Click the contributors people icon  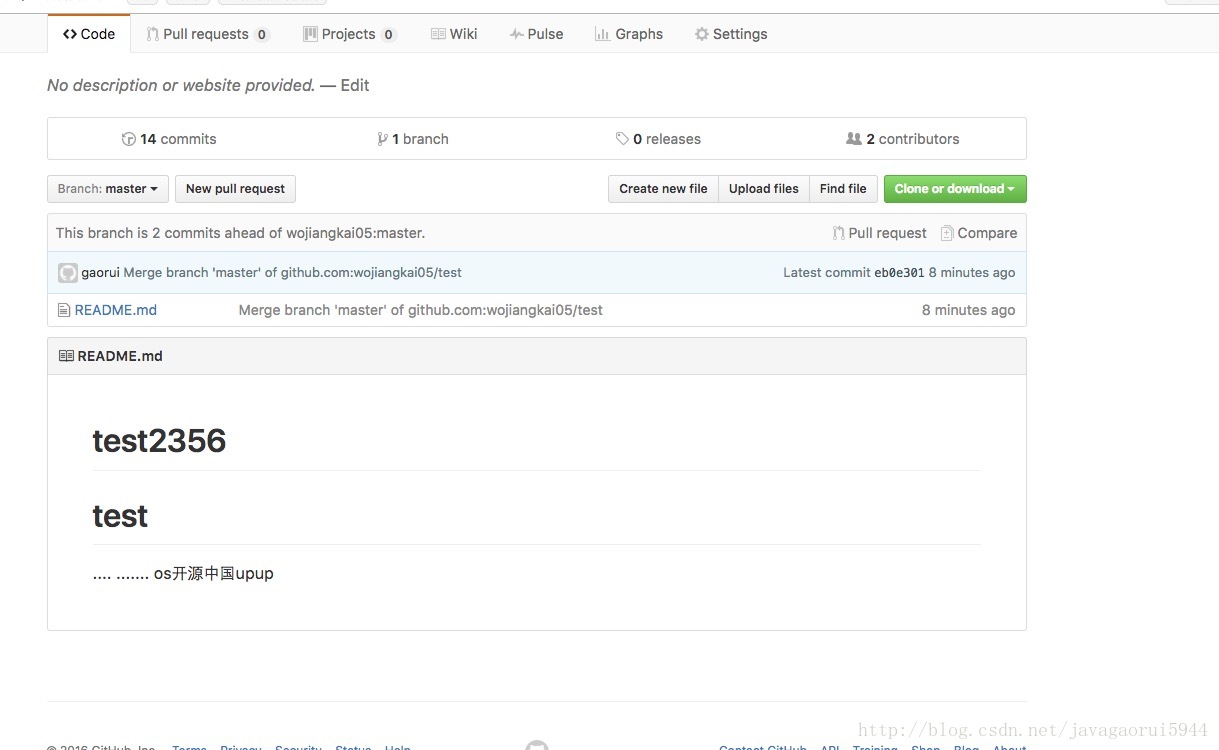[854, 139]
